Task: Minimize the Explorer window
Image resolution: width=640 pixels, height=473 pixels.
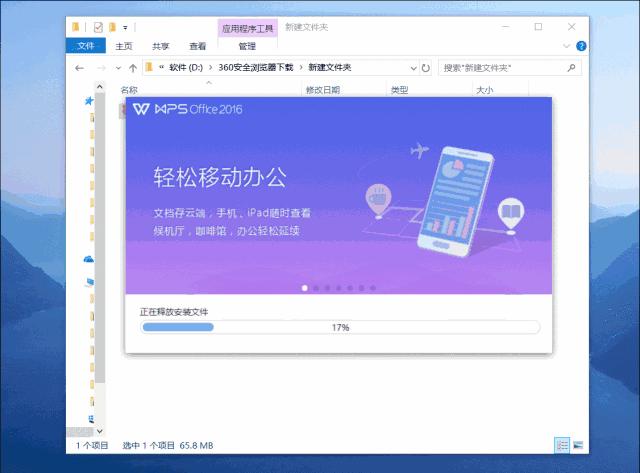Action: coord(505,27)
